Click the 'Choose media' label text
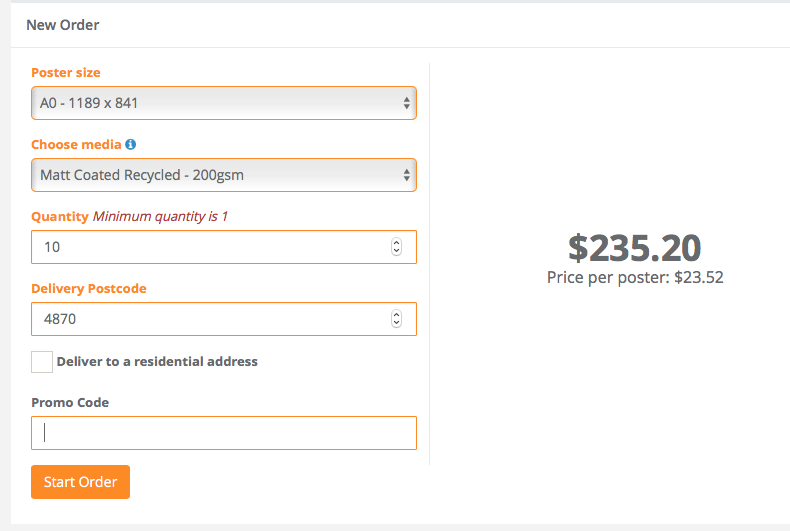 [76, 145]
